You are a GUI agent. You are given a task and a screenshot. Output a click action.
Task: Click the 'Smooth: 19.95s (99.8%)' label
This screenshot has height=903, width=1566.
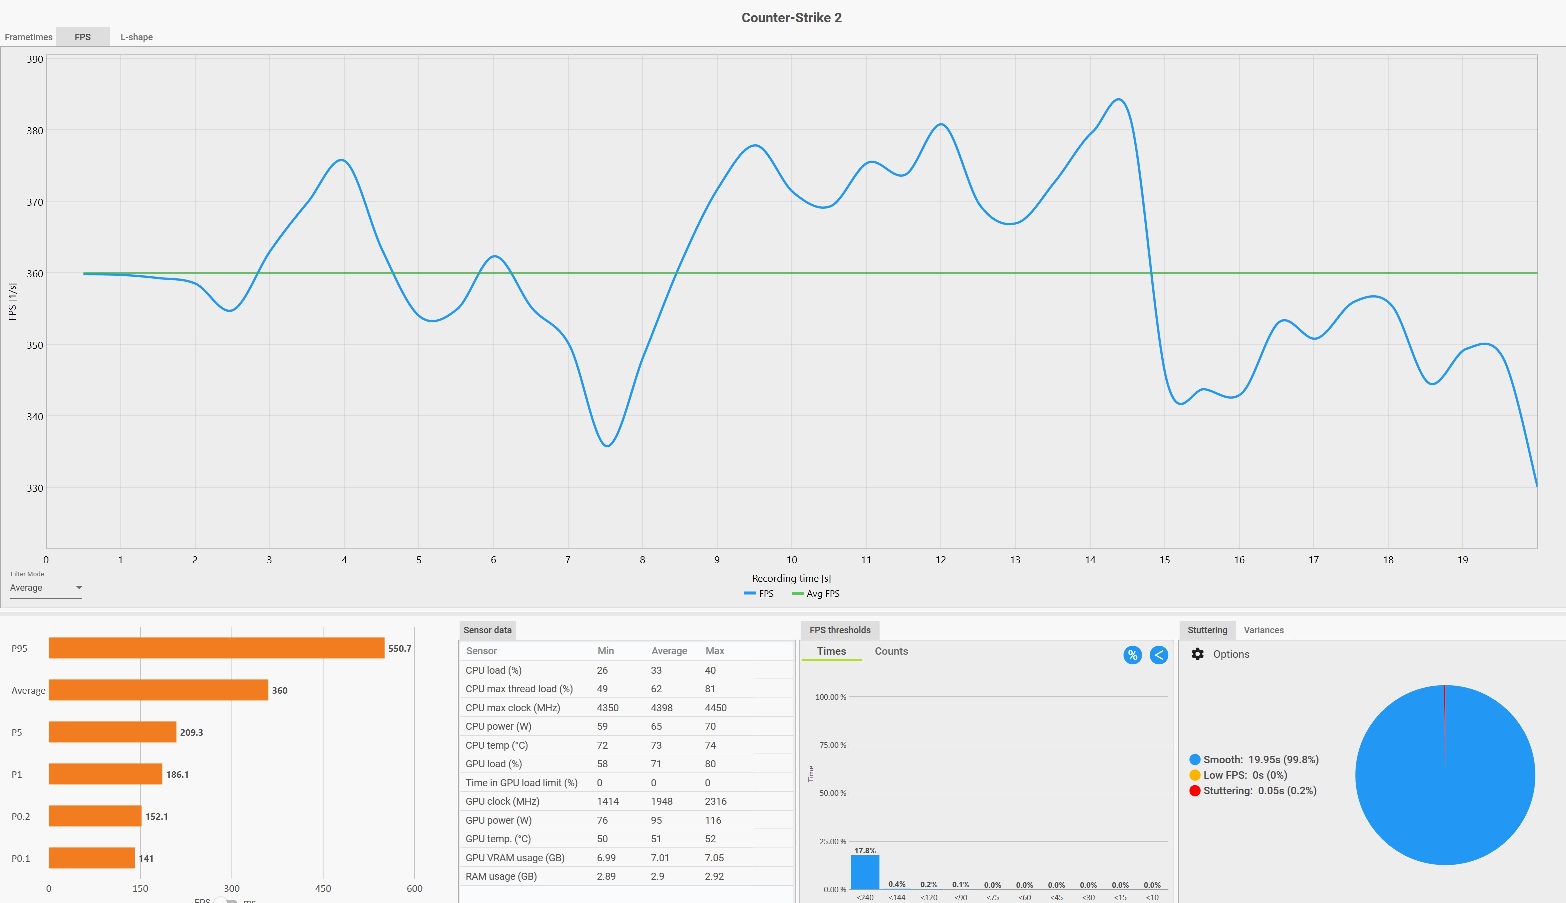(1261, 760)
